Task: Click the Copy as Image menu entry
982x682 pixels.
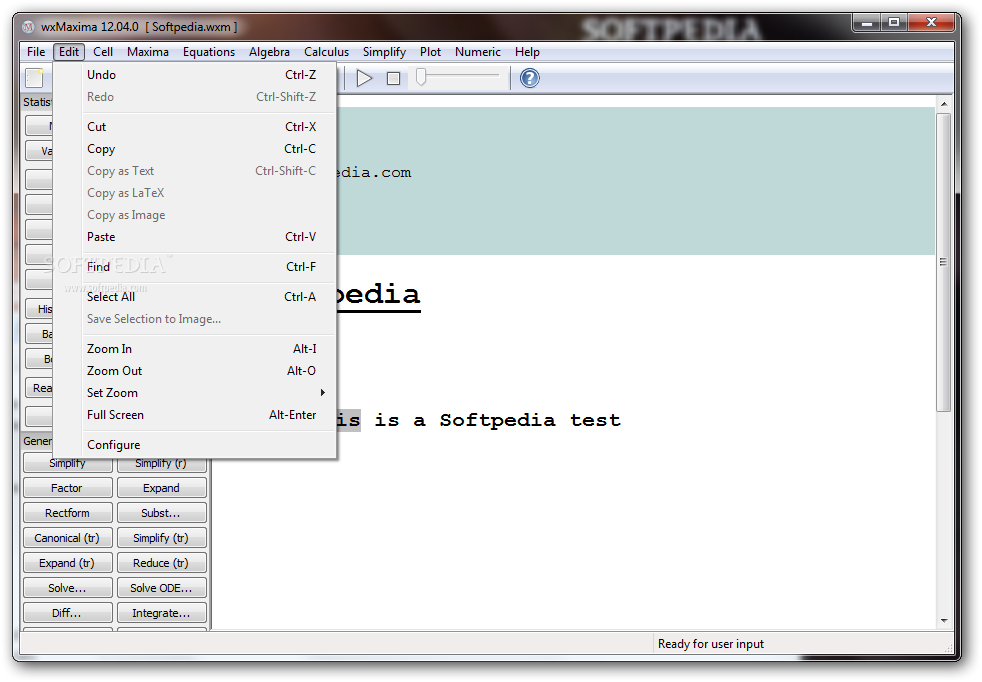Action: (x=195, y=215)
